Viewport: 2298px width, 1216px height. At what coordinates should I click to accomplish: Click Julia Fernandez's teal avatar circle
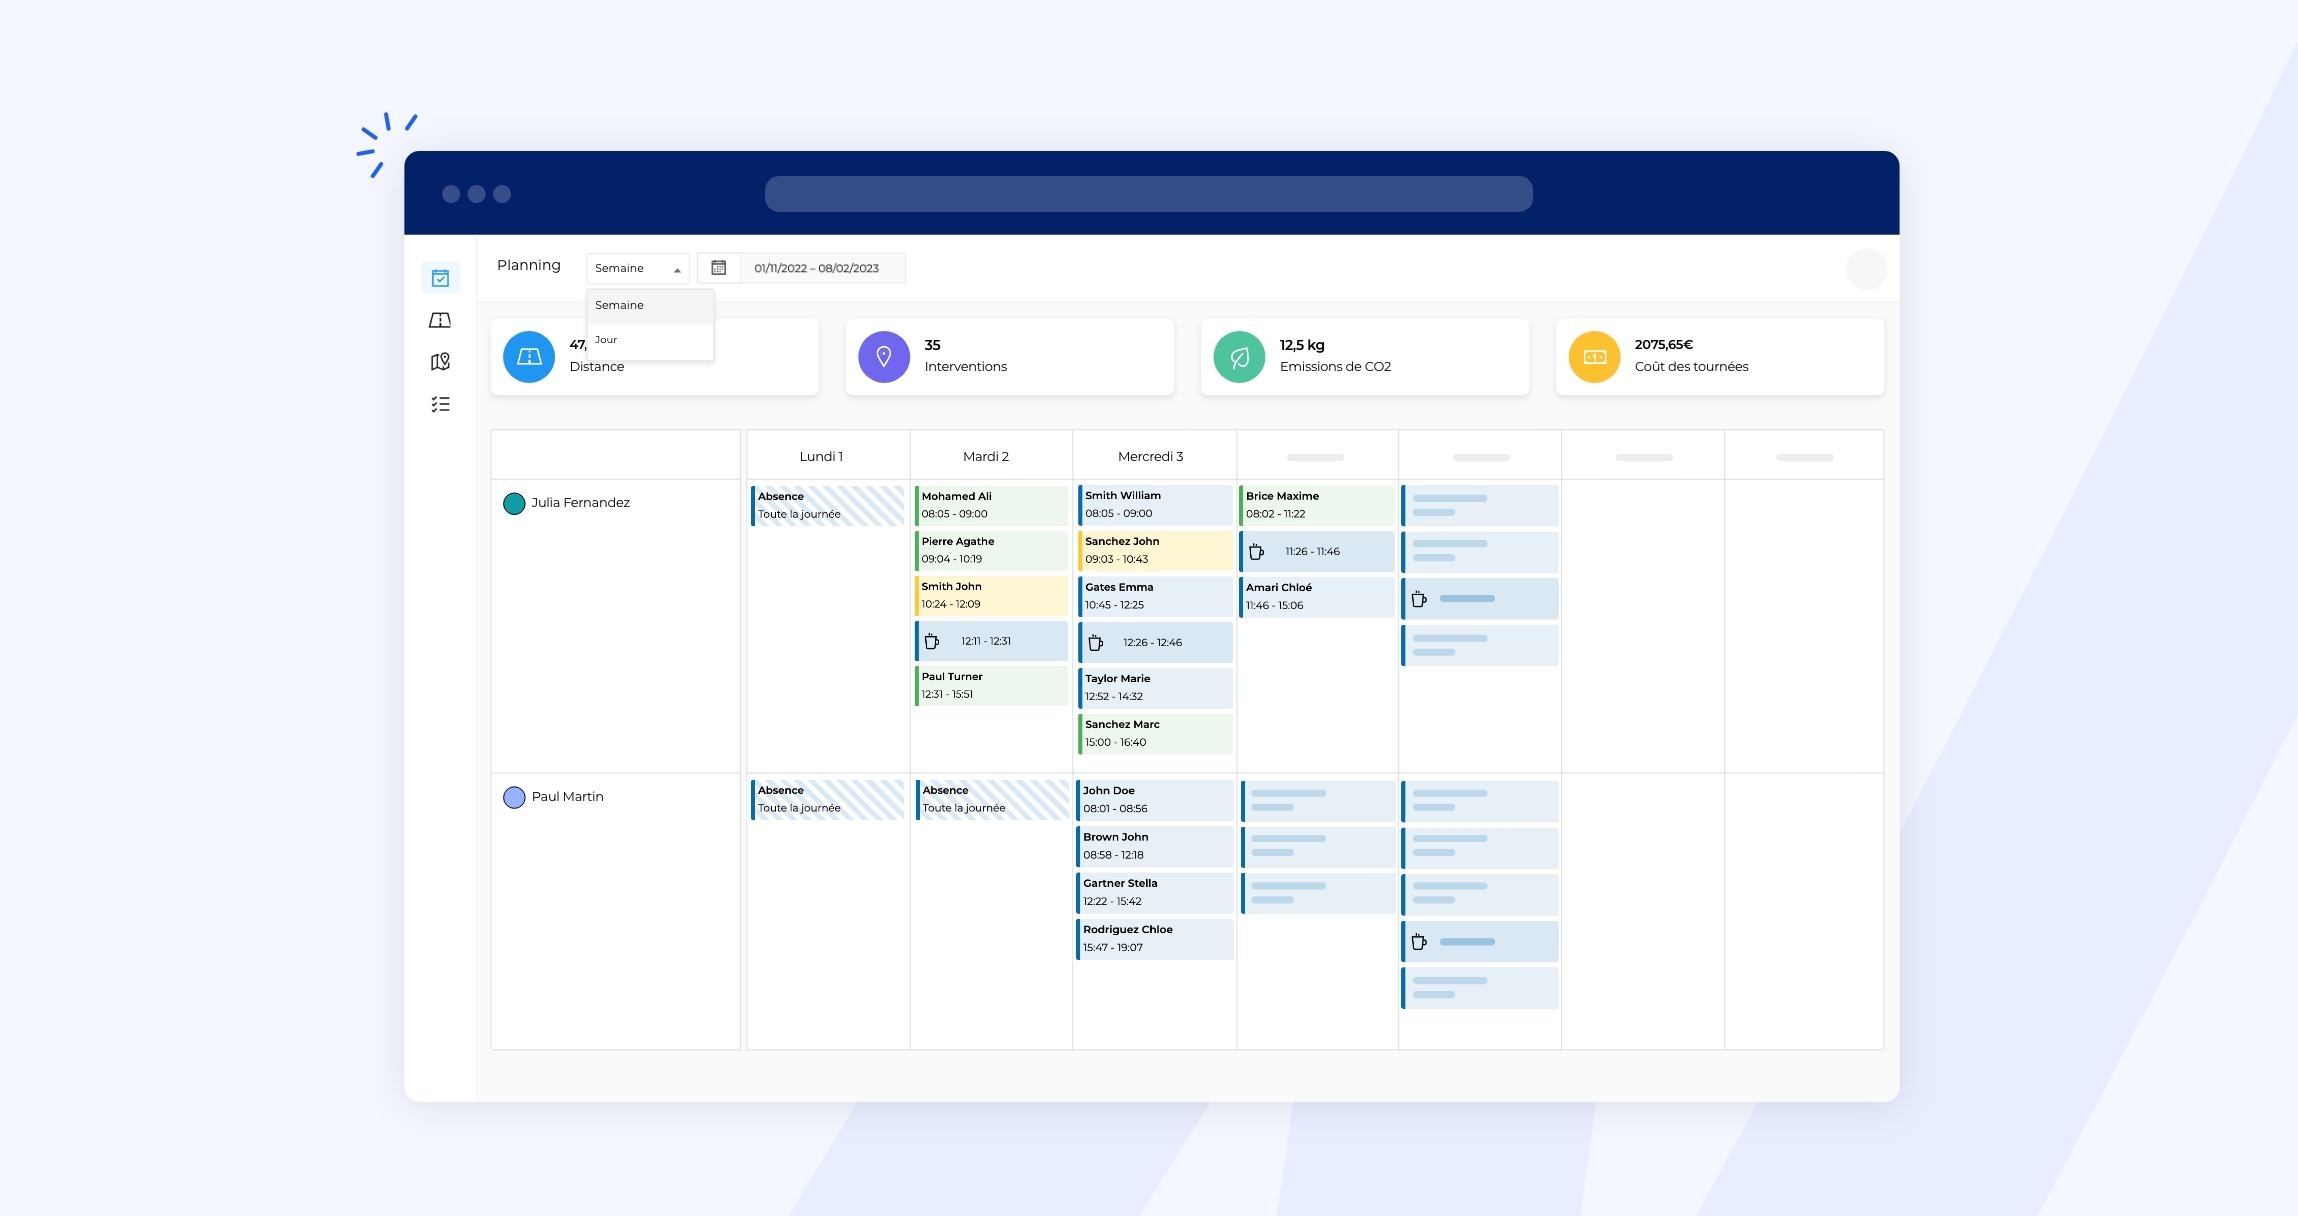pos(514,503)
